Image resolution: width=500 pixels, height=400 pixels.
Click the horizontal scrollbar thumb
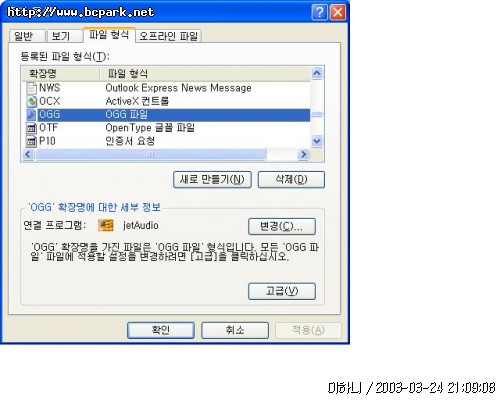151,155
